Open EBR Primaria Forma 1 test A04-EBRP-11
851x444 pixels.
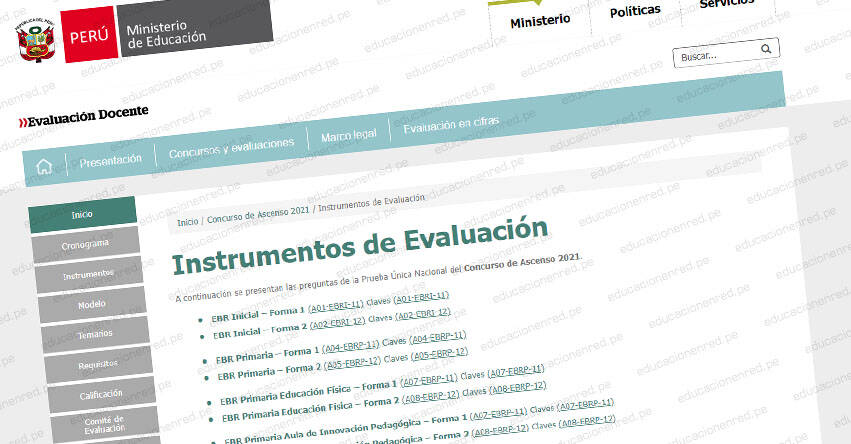click(x=351, y=346)
